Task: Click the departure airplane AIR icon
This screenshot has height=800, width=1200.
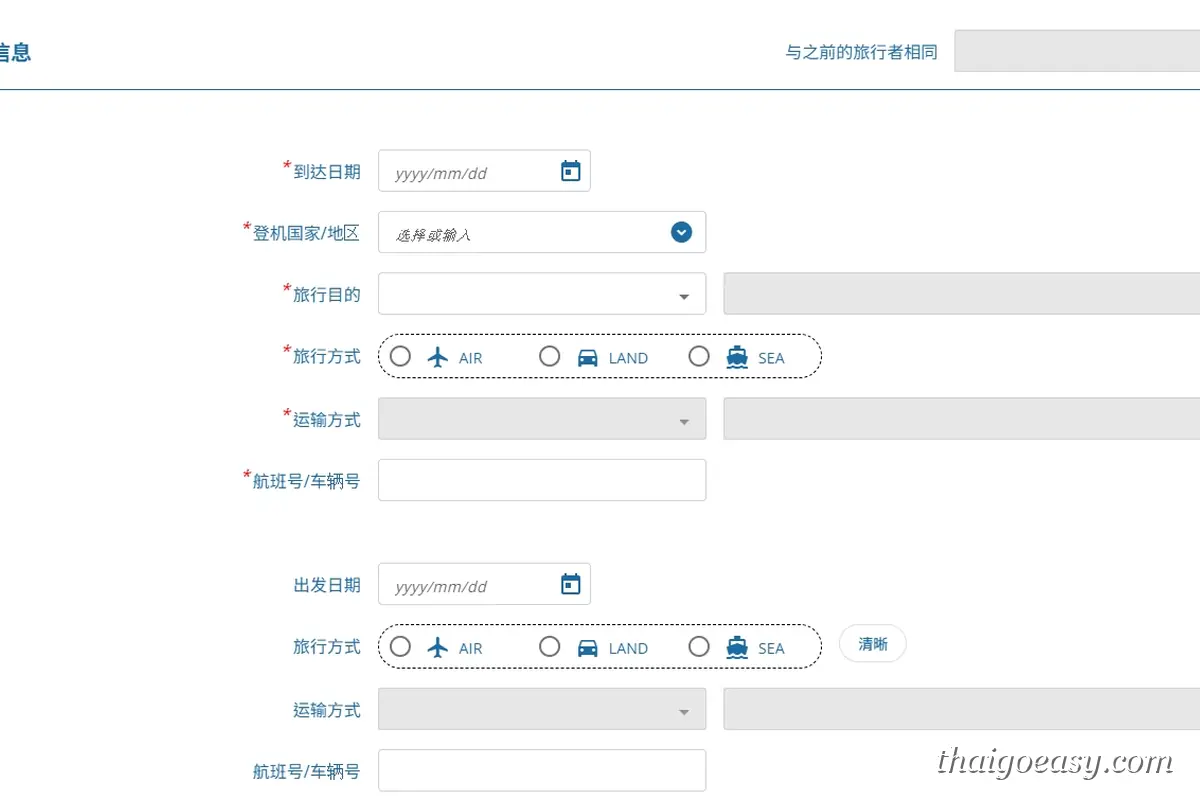Action: click(x=437, y=647)
